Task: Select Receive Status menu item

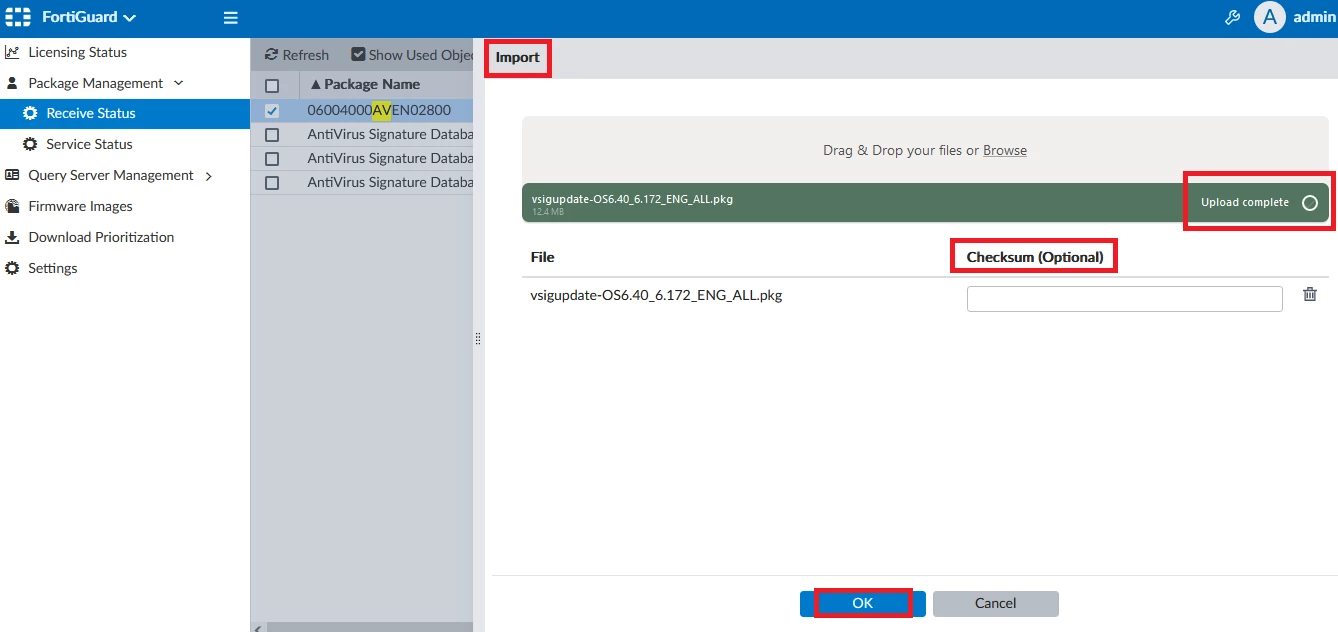Action: (x=125, y=113)
